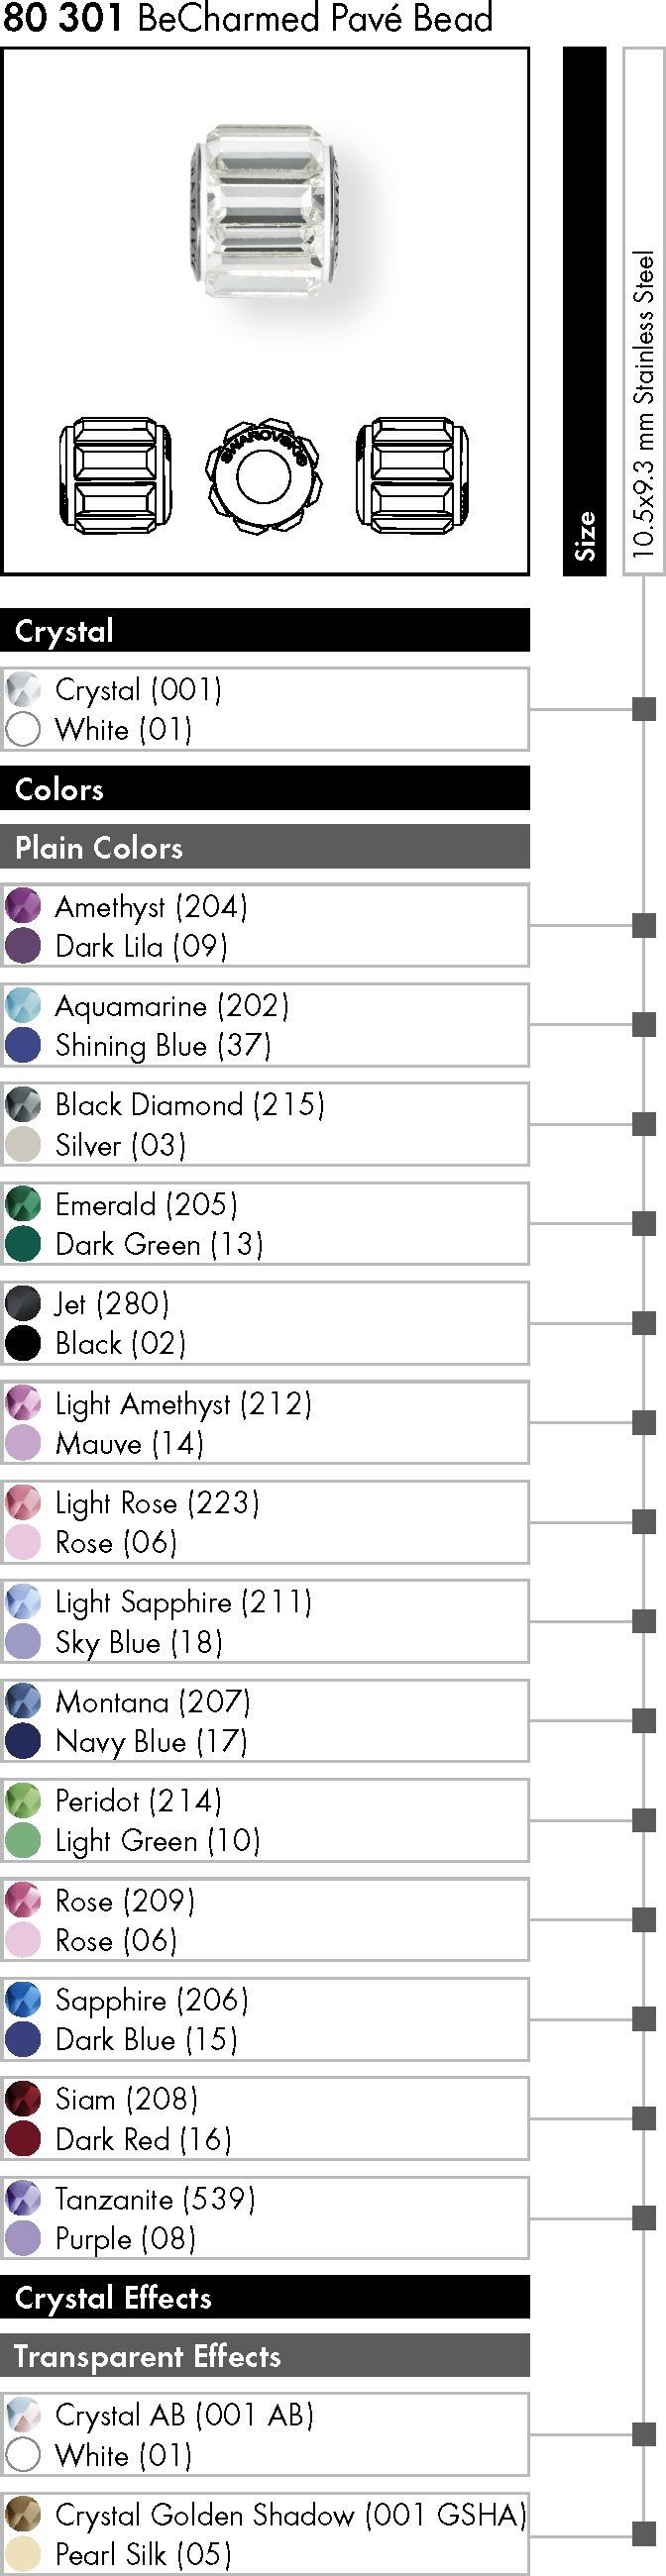Click the Jet faceted crystal icon
666x2576 pixels.
(23, 1302)
